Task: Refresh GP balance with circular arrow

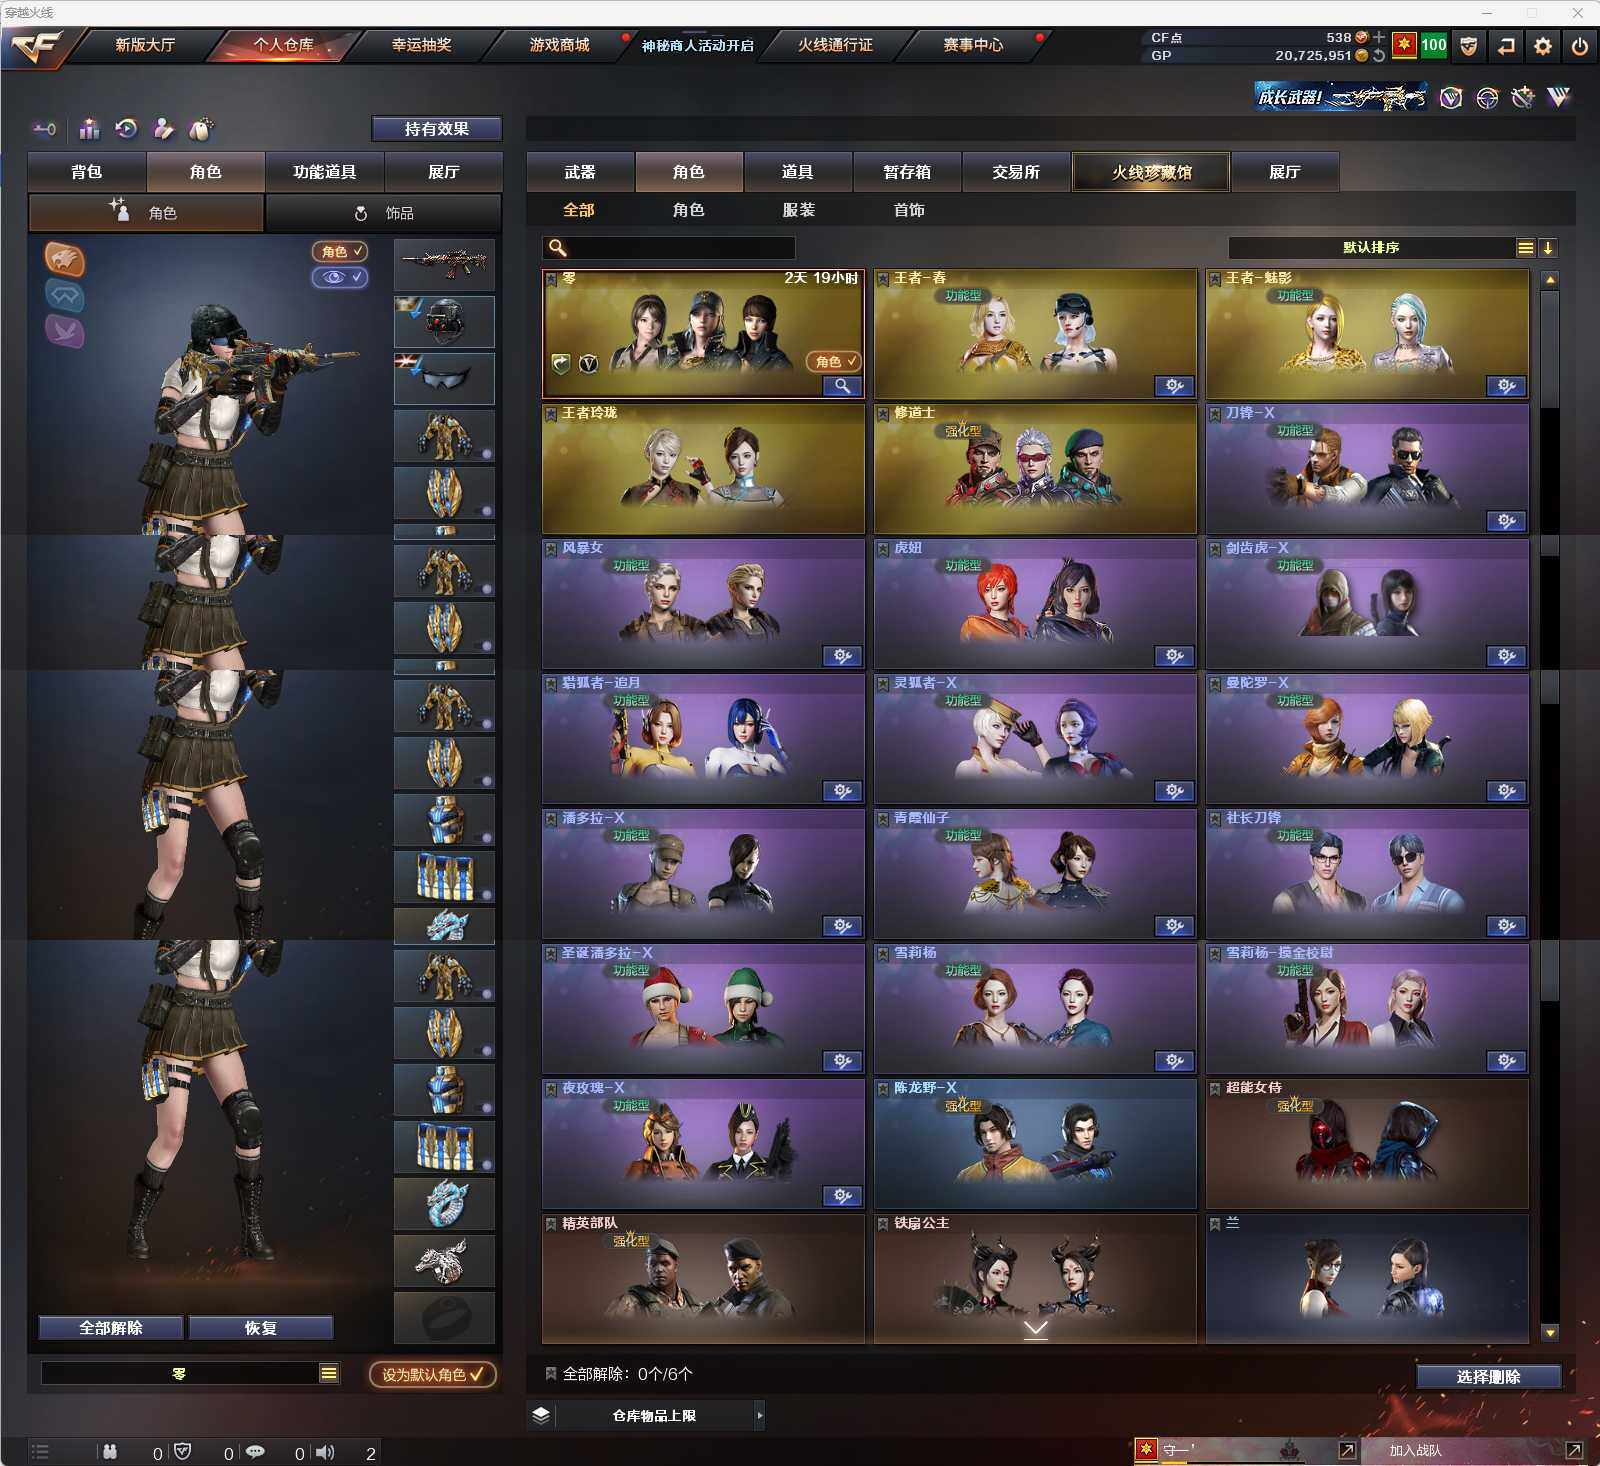Action: (x=1379, y=56)
